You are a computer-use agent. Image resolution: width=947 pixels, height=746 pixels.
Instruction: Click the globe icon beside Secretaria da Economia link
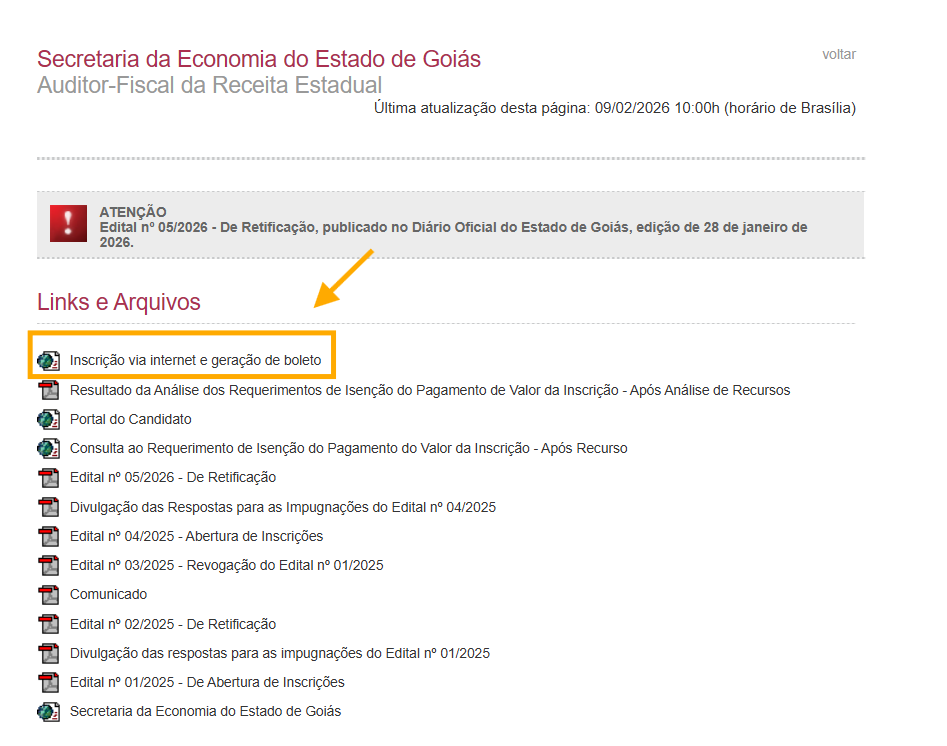pos(48,712)
